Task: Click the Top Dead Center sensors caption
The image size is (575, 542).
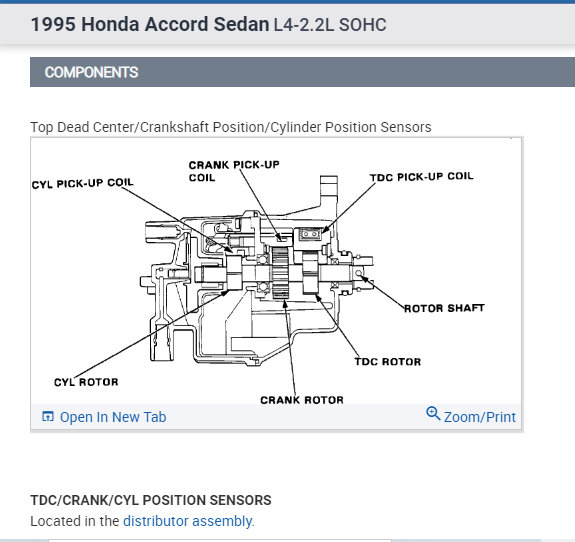Action: point(231,127)
